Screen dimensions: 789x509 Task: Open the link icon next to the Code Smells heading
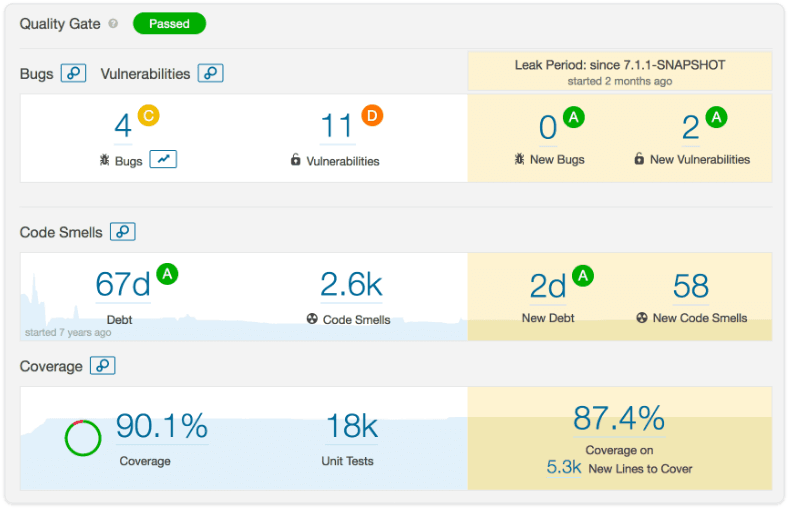(x=123, y=231)
